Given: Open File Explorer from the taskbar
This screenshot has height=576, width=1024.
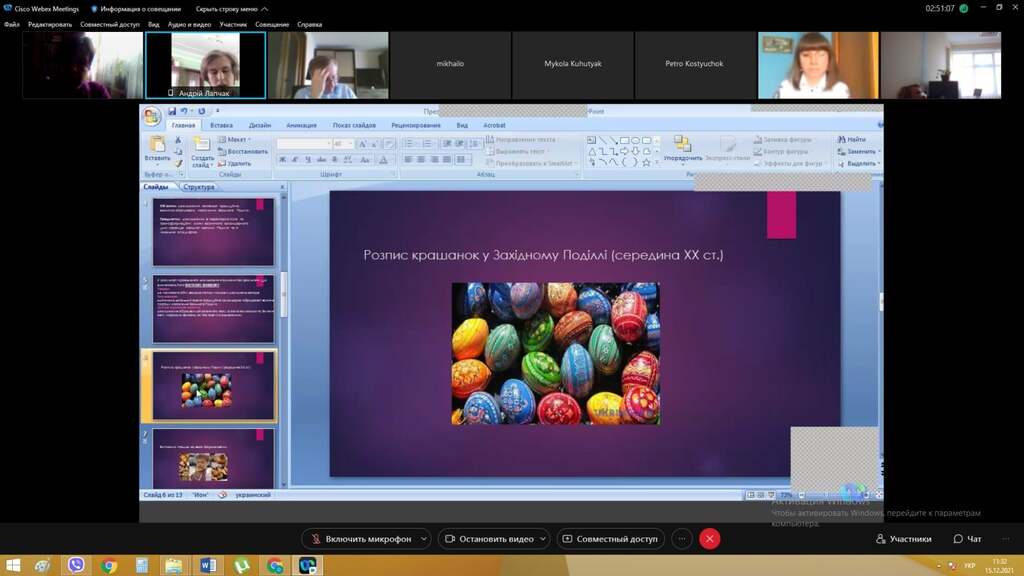Looking at the screenshot, I should 174,566.
